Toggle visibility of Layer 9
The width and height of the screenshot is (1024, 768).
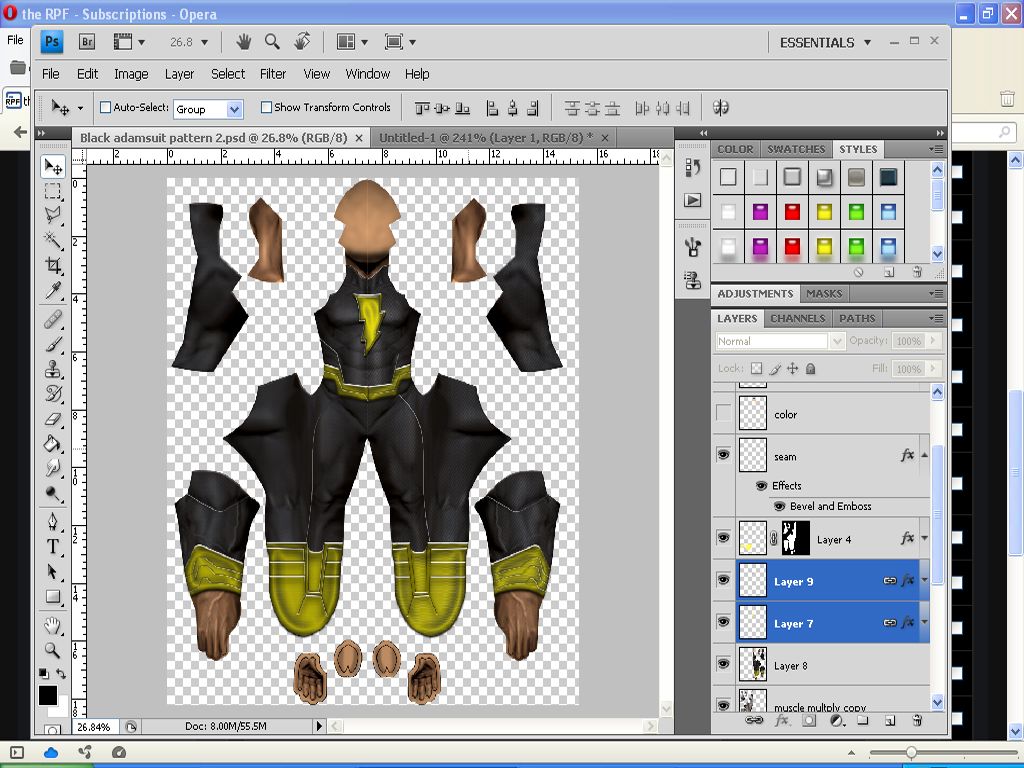pos(723,580)
